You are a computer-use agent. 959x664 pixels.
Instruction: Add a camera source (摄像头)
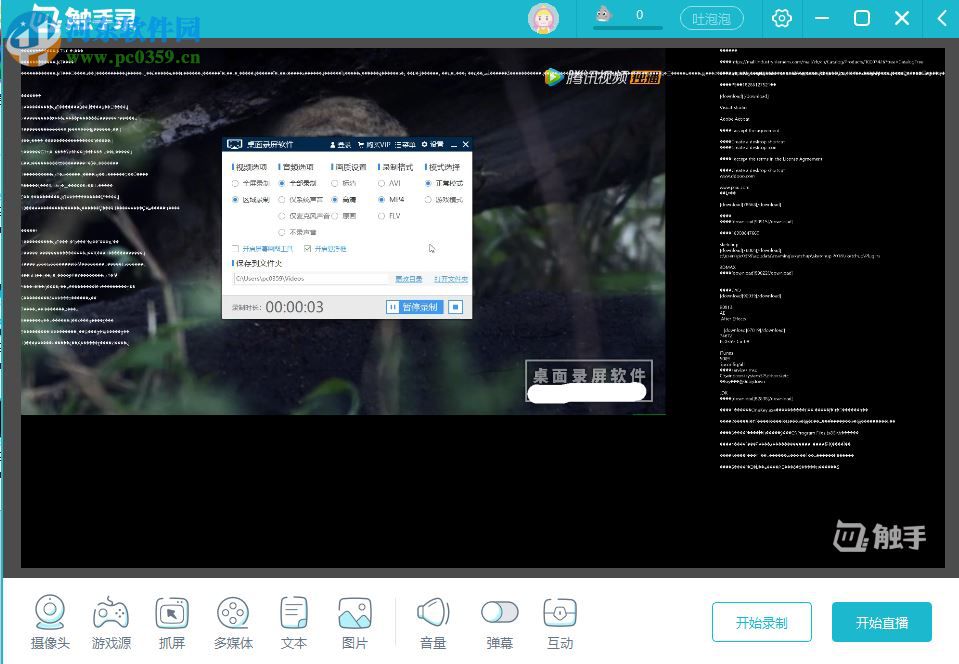[x=50, y=622]
